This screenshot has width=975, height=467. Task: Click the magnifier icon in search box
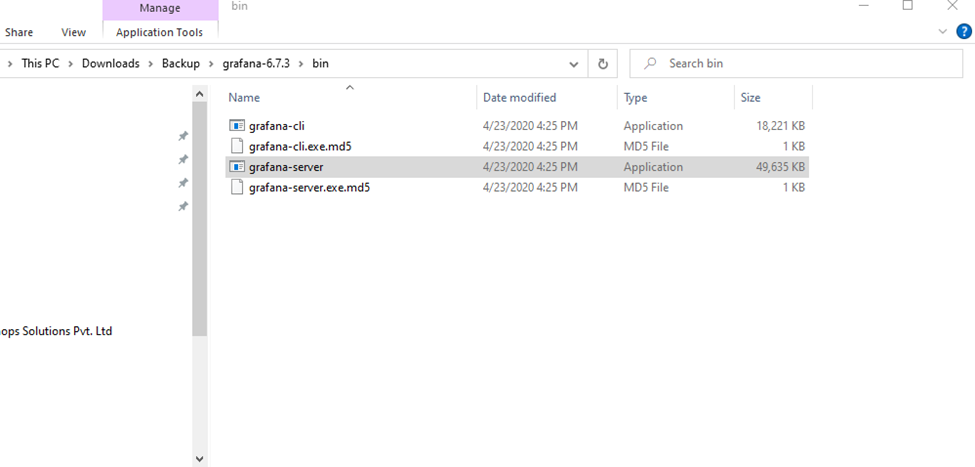coord(650,63)
